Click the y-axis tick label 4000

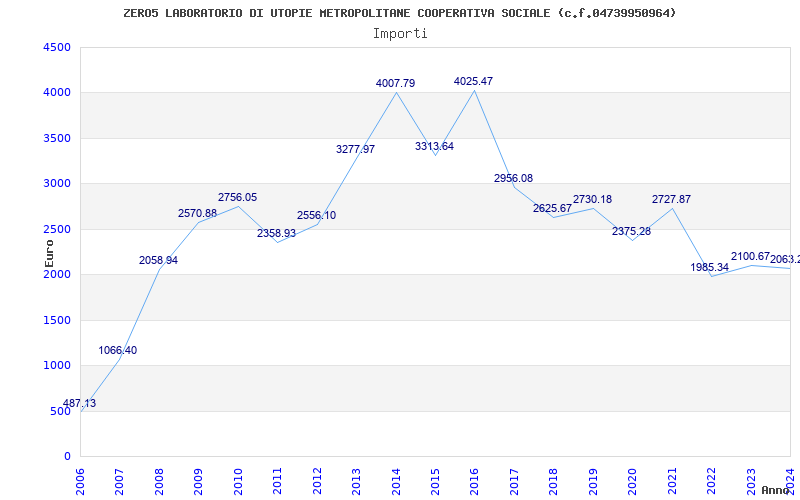(57, 93)
